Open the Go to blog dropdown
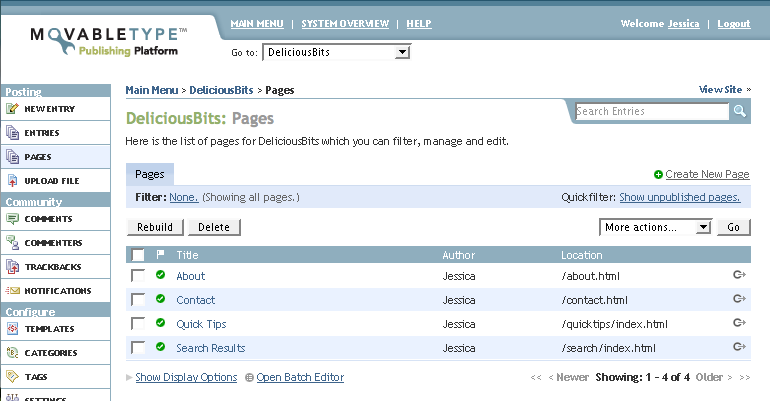Viewport: 770px width, 401px height. (x=337, y=52)
